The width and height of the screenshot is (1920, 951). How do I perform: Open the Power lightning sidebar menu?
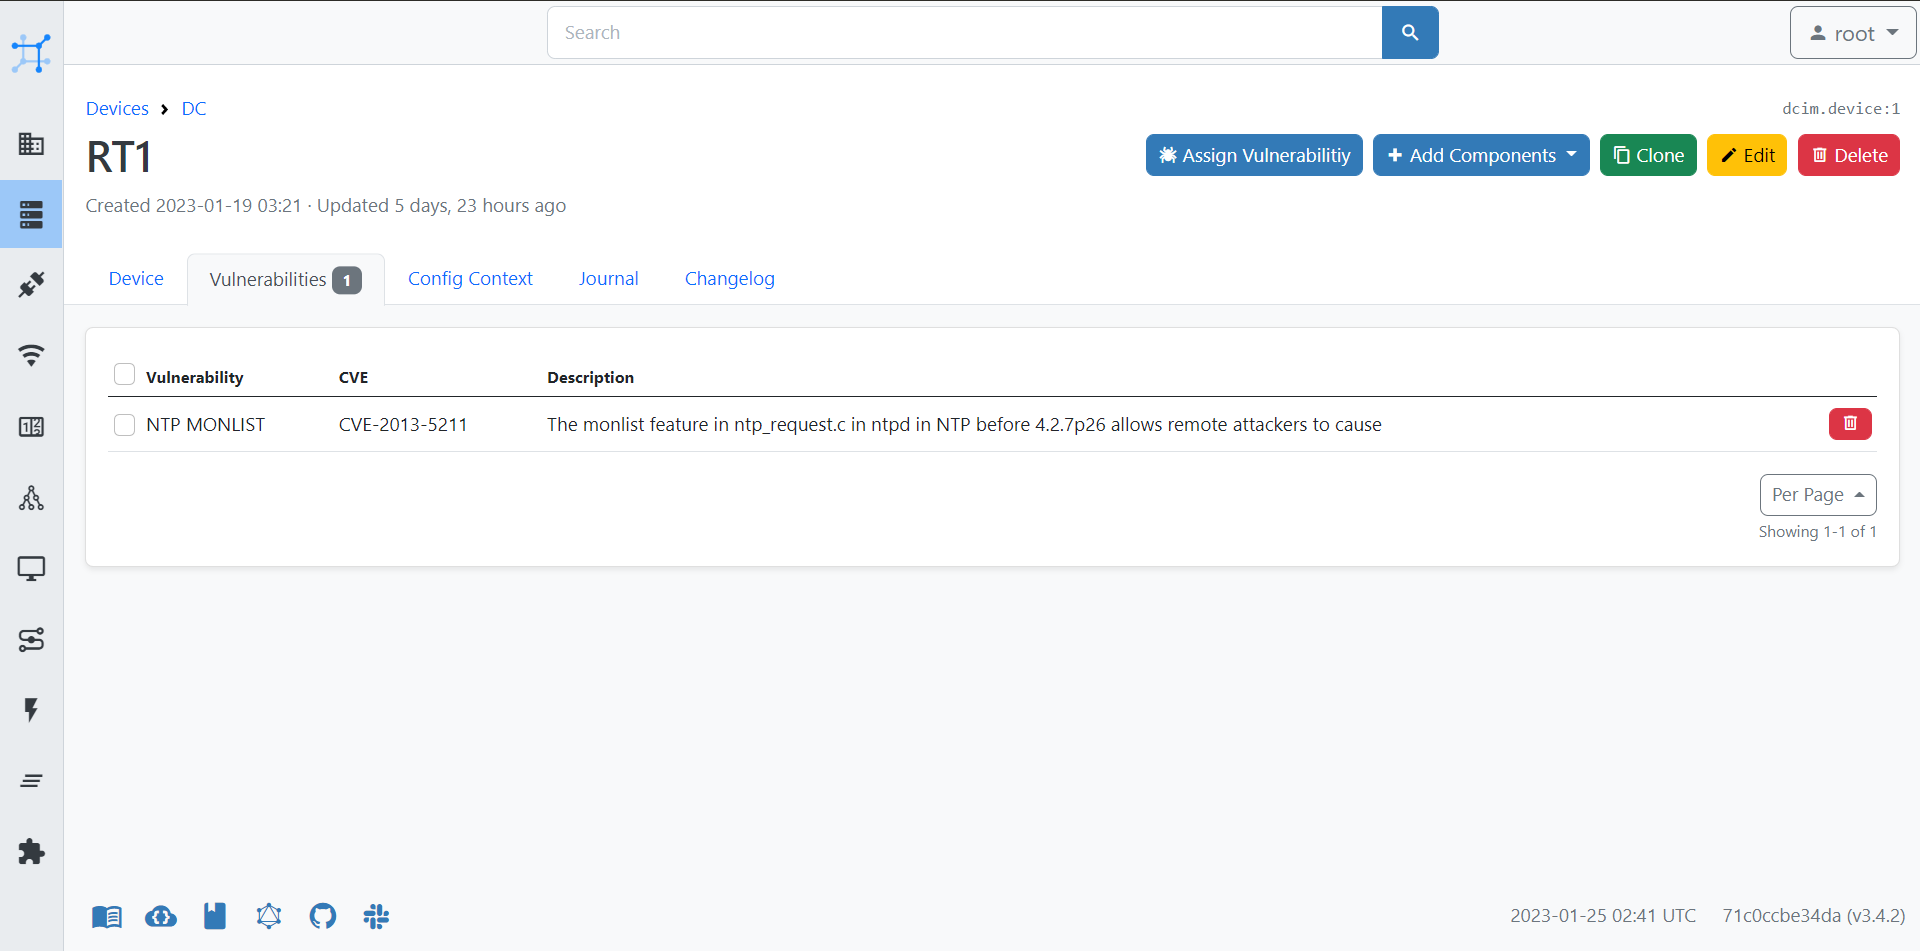coord(31,710)
